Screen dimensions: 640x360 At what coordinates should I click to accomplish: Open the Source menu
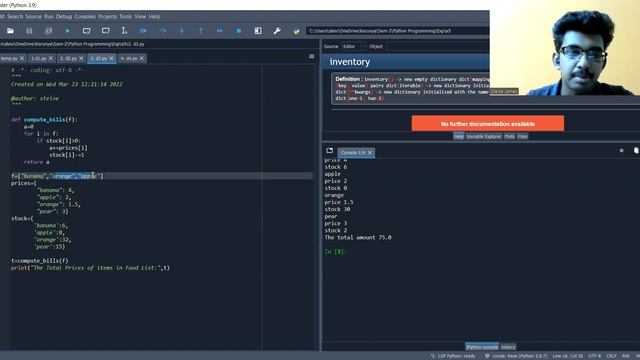coord(33,17)
